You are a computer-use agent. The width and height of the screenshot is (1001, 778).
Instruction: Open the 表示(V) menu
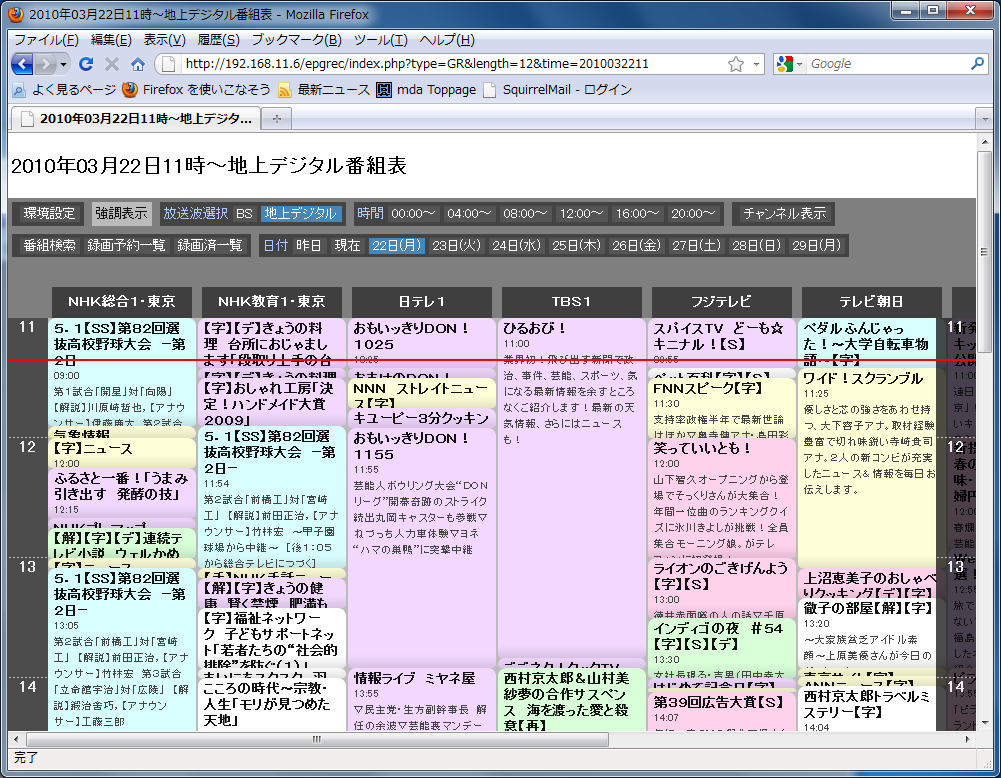(164, 40)
